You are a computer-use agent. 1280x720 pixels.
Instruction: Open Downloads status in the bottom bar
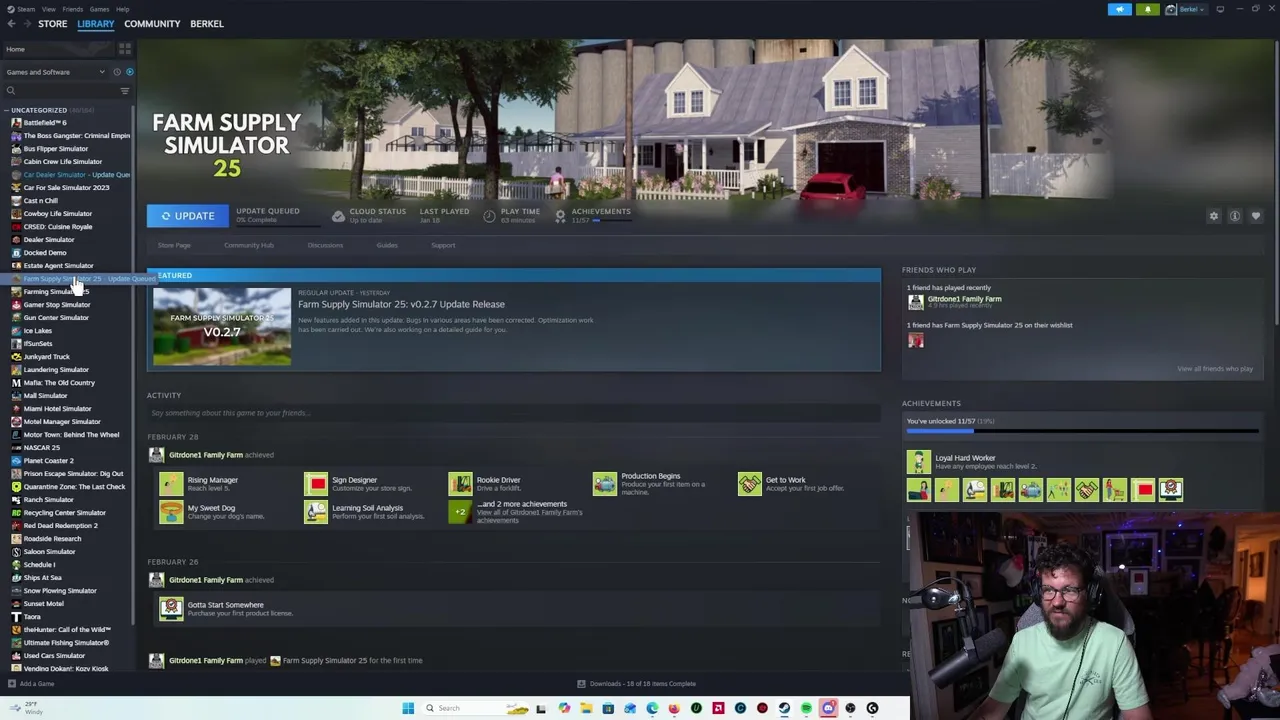pos(636,684)
